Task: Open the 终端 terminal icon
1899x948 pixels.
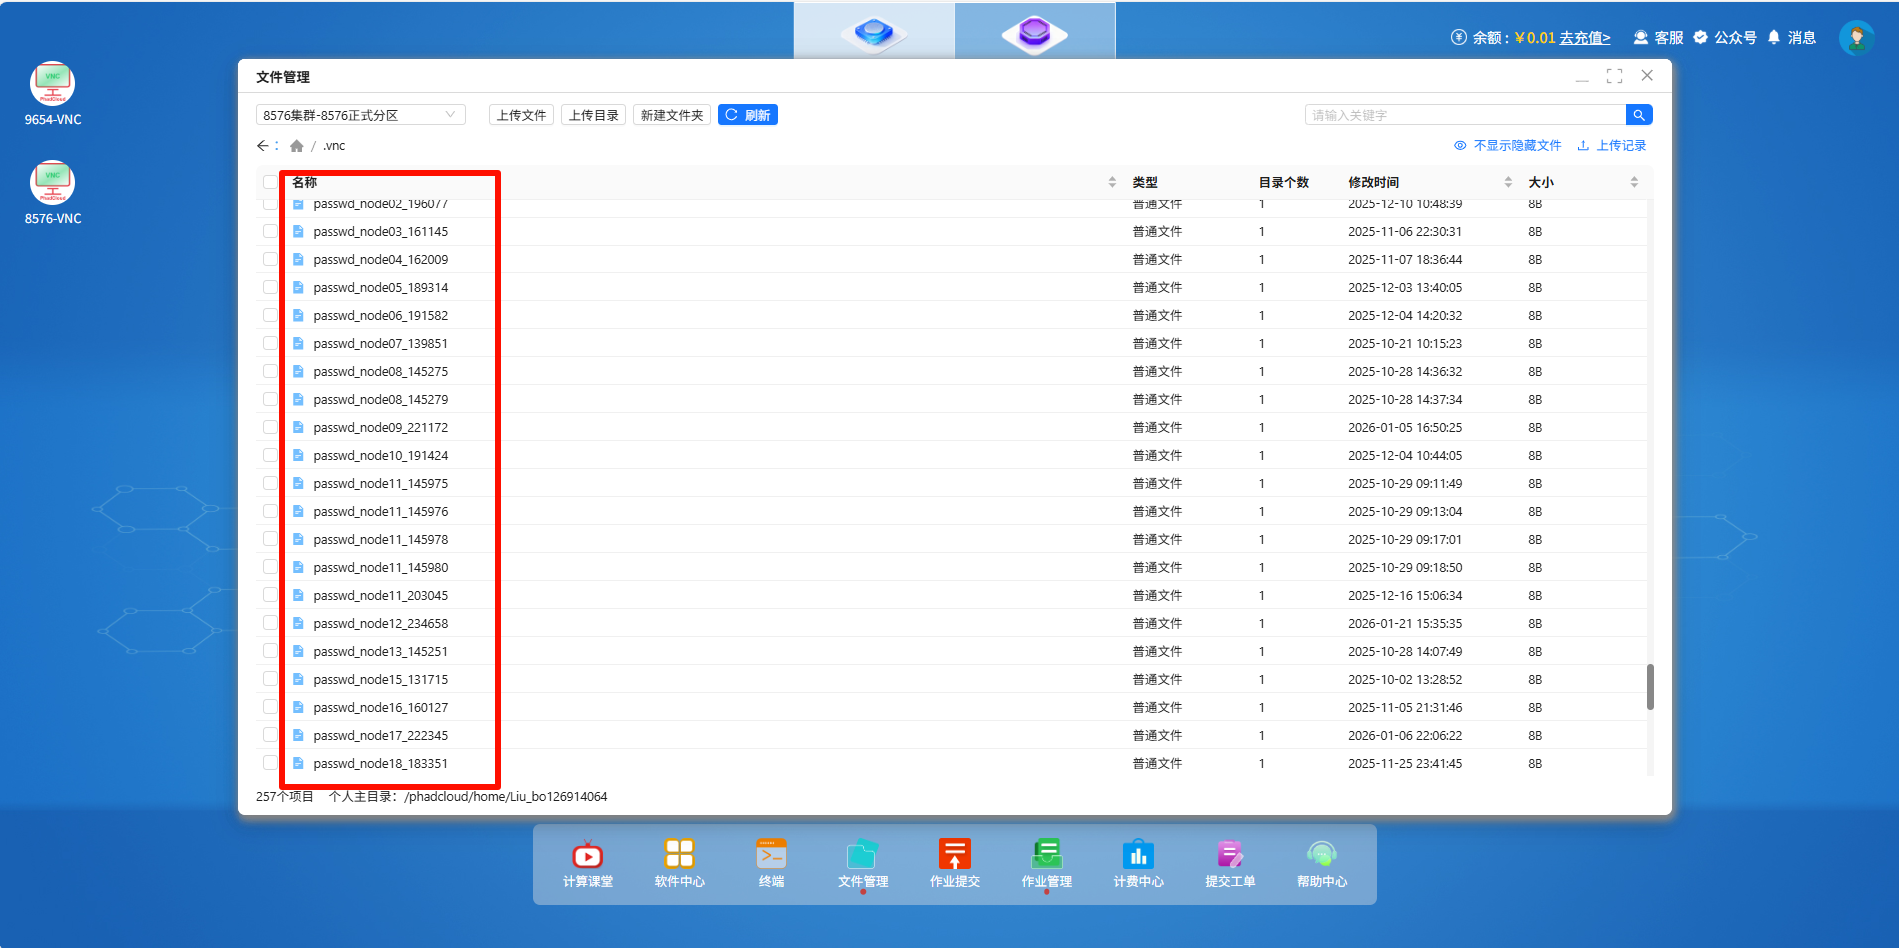Action: (x=771, y=862)
